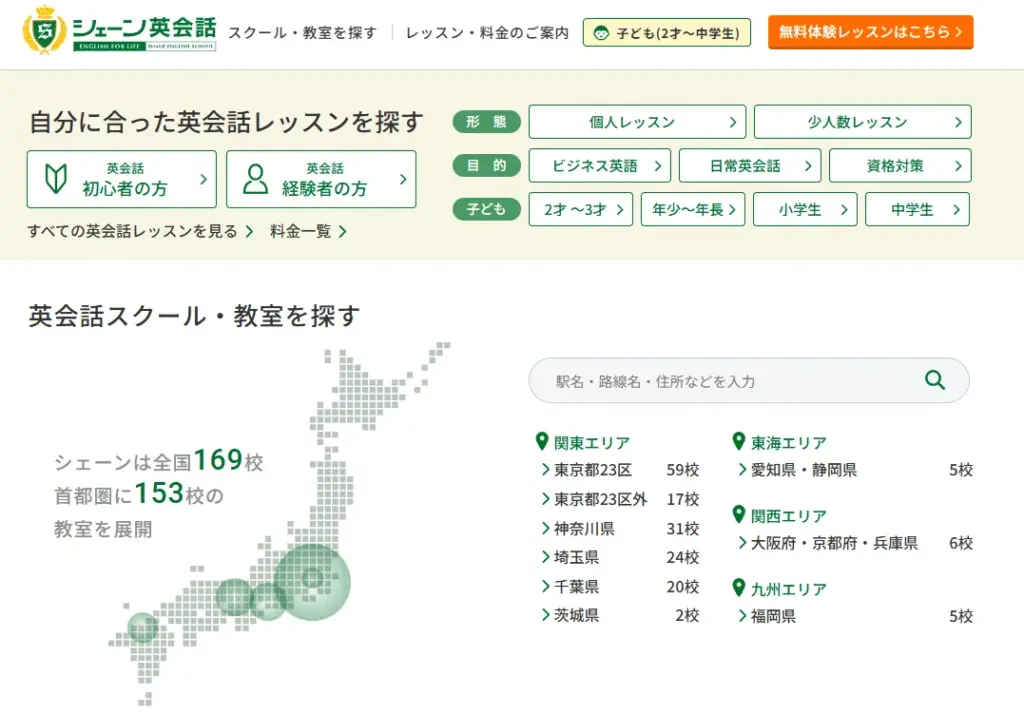1024x715 pixels.
Task: Click the Shane English School crest logo
Action: click(x=47, y=32)
